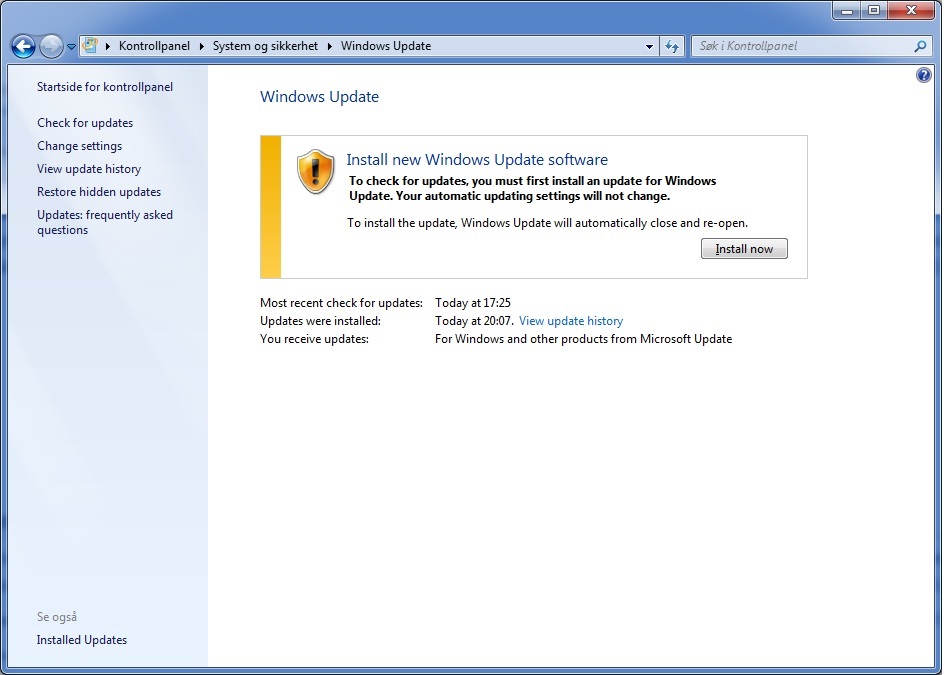This screenshot has height=675, width=945.
Task: Open Startside for kontrollpanel link
Action: [105, 87]
